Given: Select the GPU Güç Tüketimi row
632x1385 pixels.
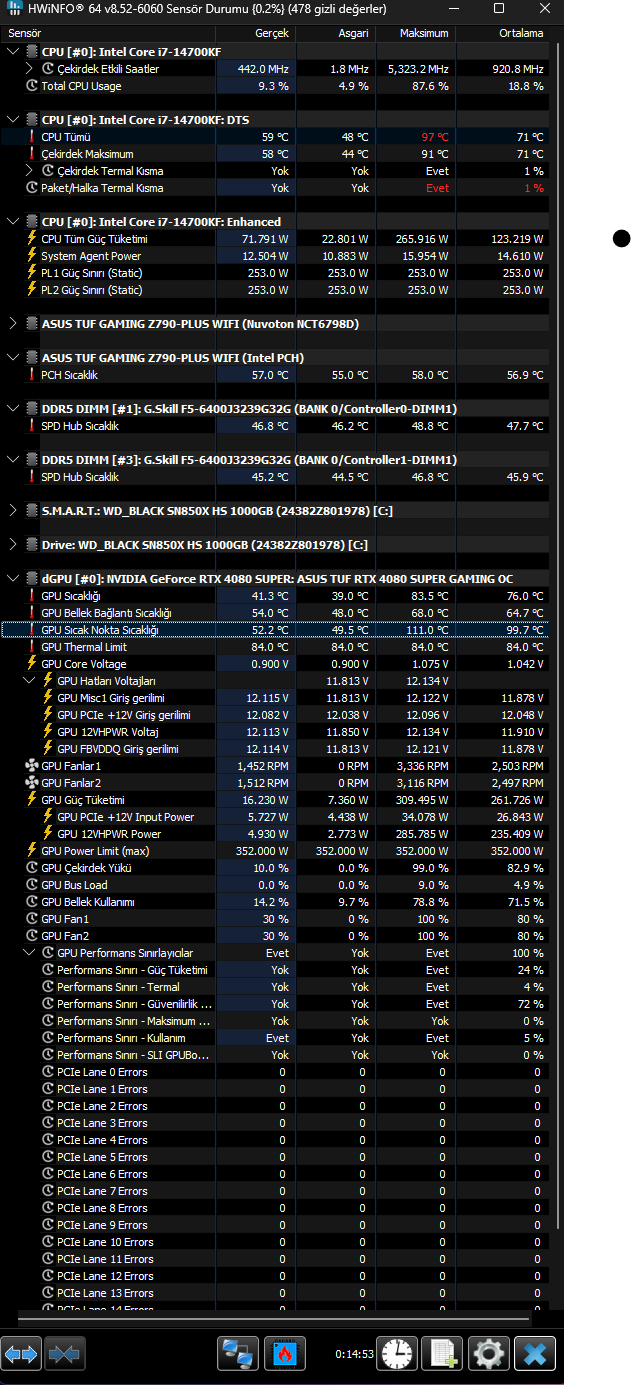Looking at the screenshot, I should (x=275, y=800).
